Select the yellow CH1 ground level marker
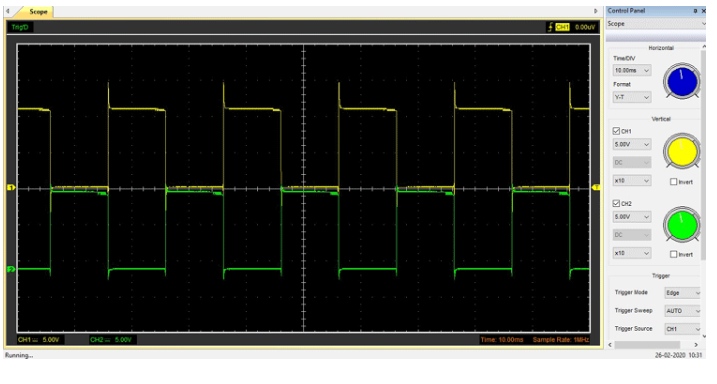This screenshot has width=717, height=384. coord(11,187)
